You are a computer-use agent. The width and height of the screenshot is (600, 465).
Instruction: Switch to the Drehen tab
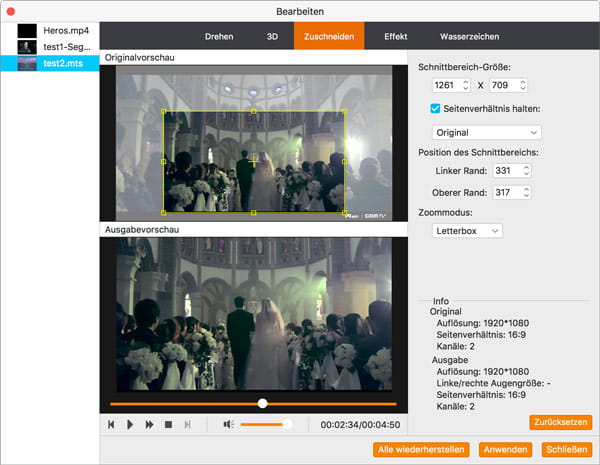tap(219, 36)
